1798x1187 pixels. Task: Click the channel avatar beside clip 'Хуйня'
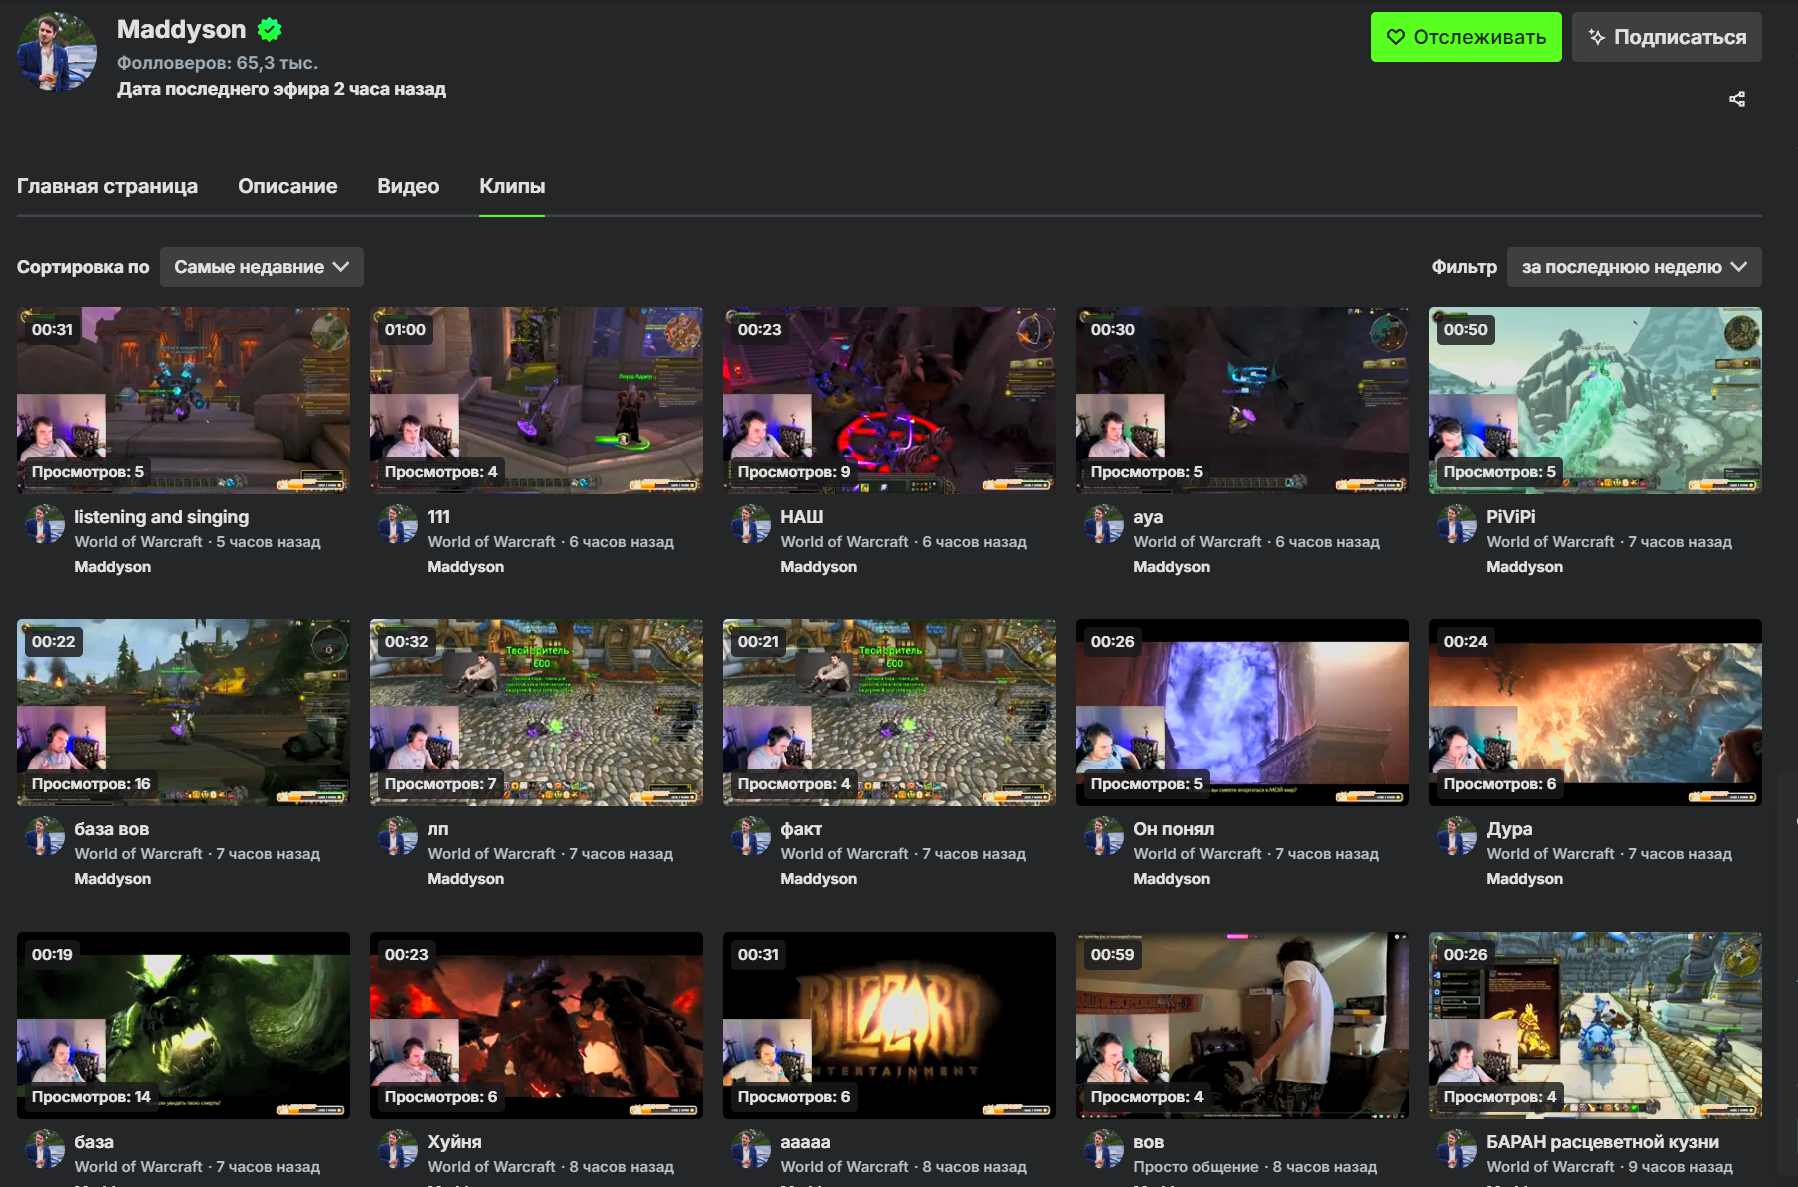point(397,1149)
